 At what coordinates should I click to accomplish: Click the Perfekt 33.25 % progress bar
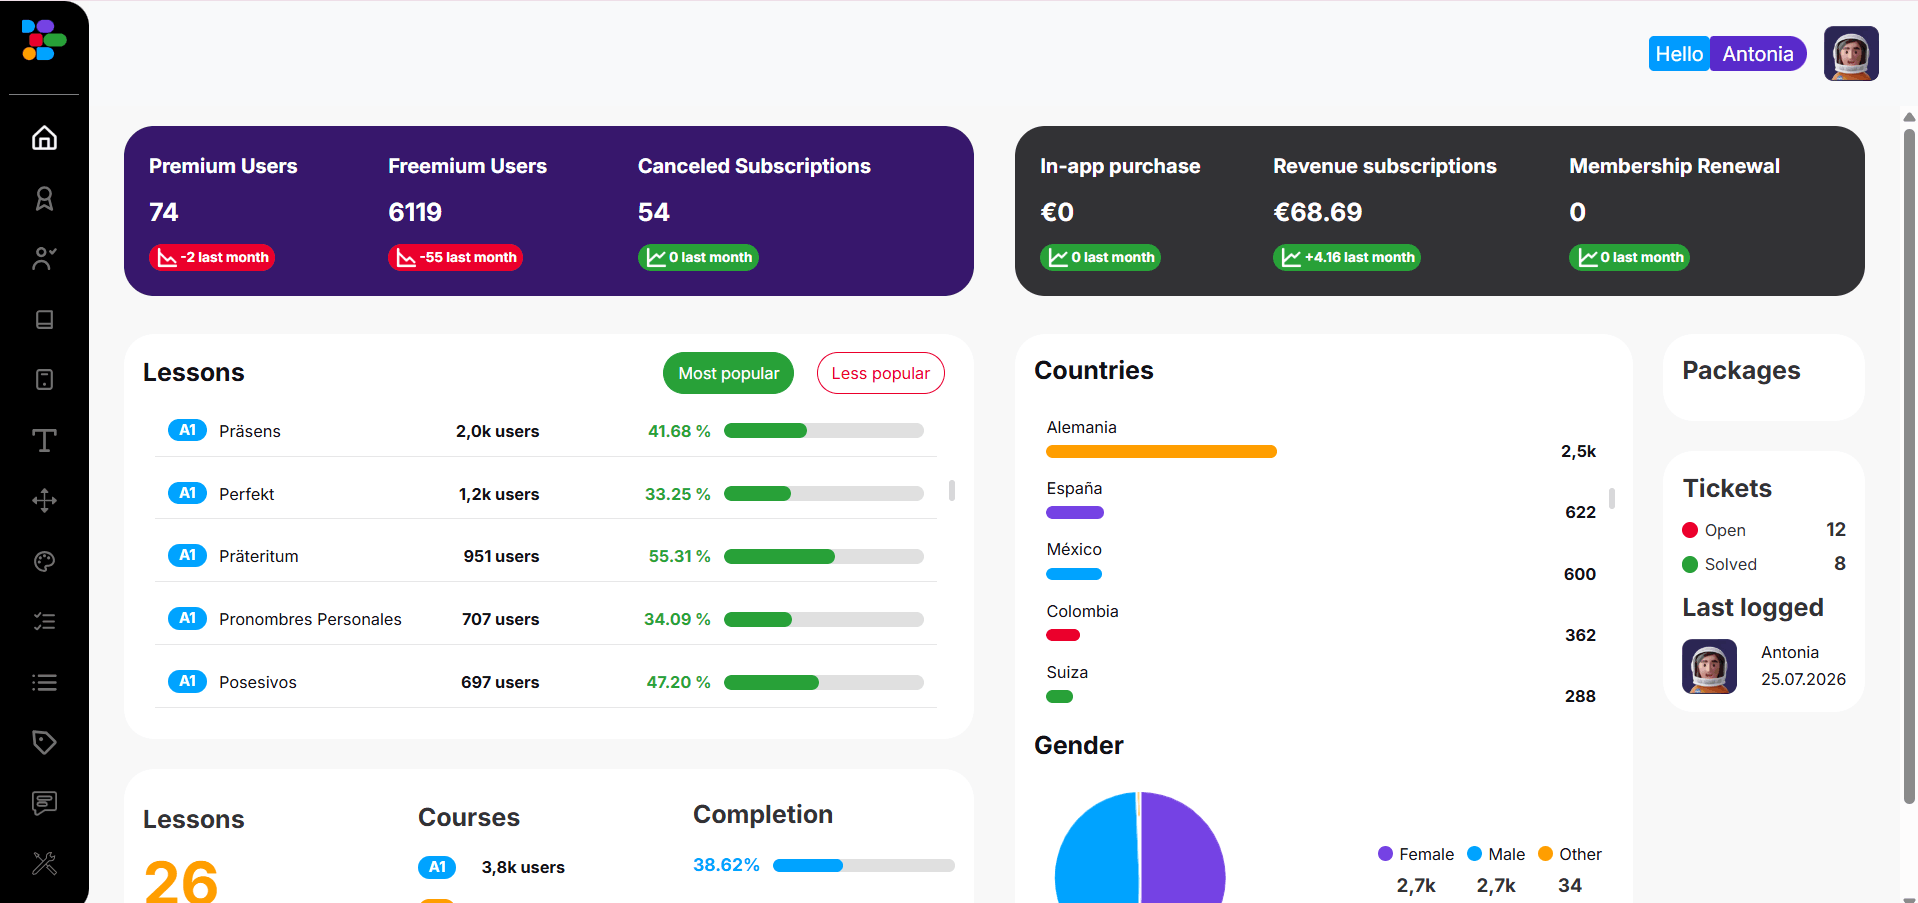tap(824, 494)
